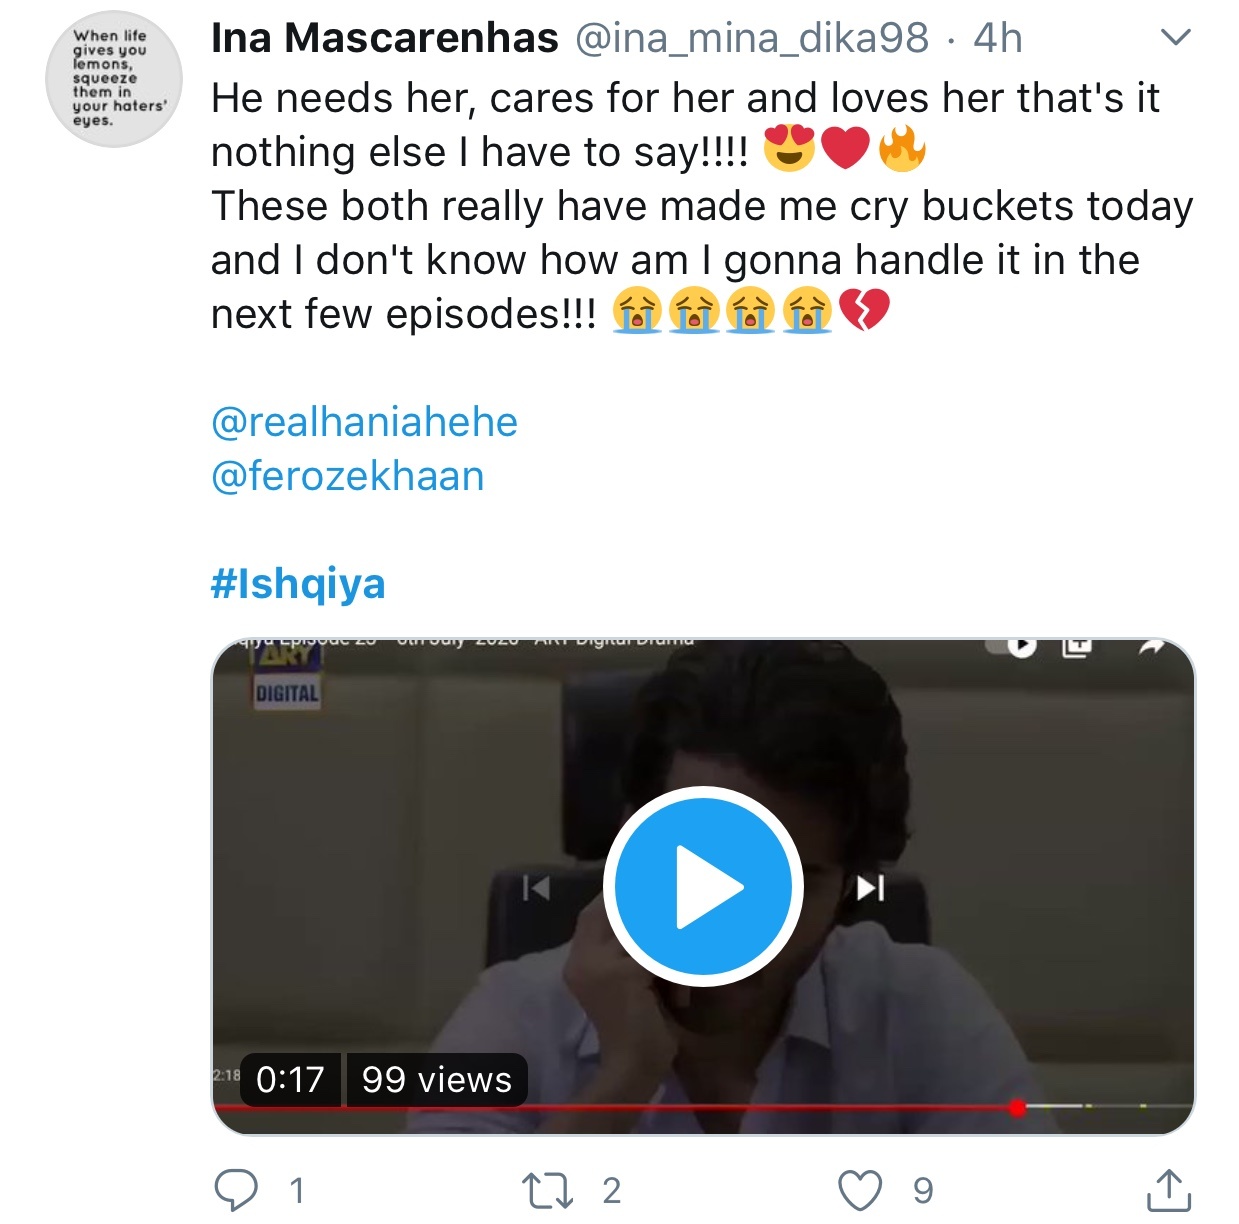Retweet using the retweet arrows icon

click(547, 1190)
